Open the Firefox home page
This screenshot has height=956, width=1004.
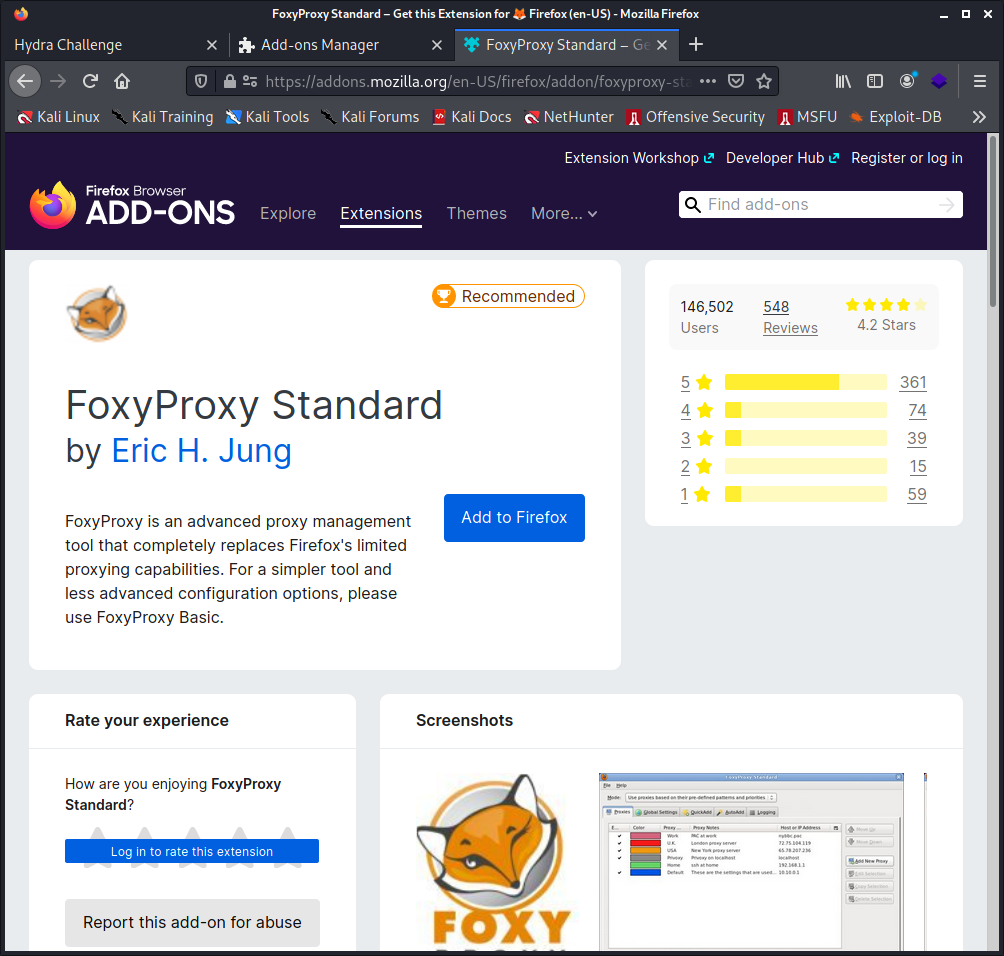coord(122,81)
